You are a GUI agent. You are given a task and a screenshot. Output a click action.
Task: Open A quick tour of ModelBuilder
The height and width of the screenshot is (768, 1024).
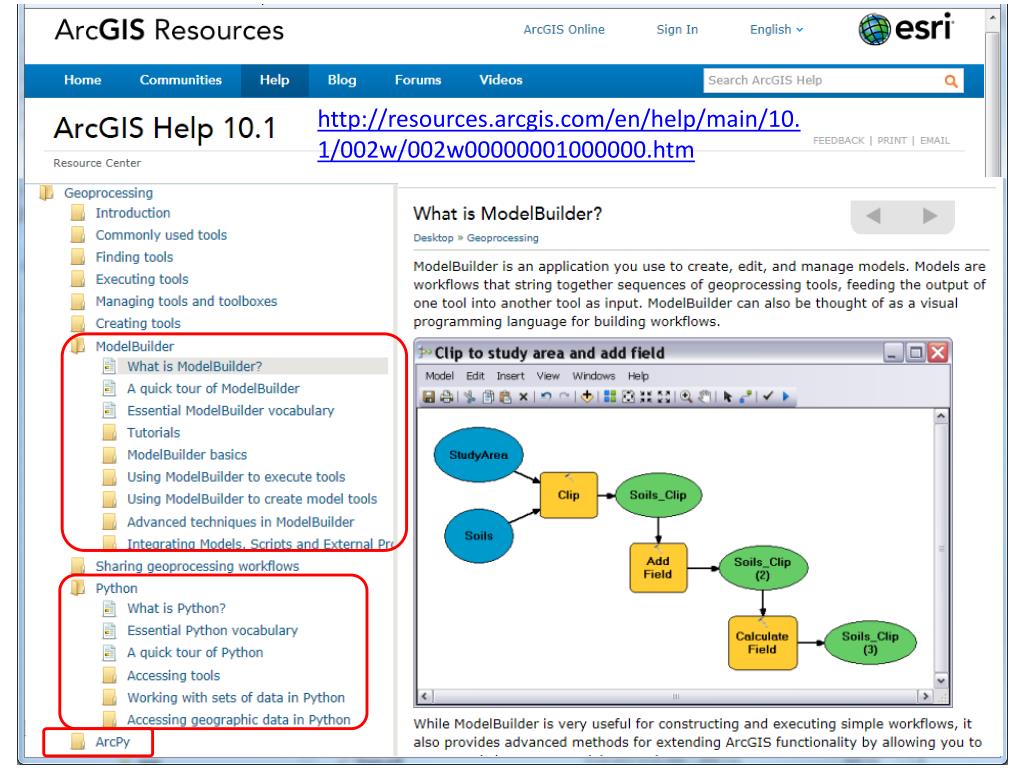pos(213,389)
